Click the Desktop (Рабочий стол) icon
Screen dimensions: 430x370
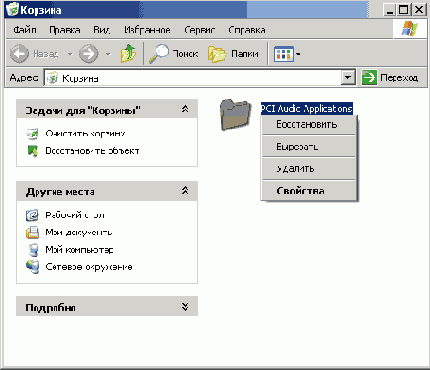(32, 215)
